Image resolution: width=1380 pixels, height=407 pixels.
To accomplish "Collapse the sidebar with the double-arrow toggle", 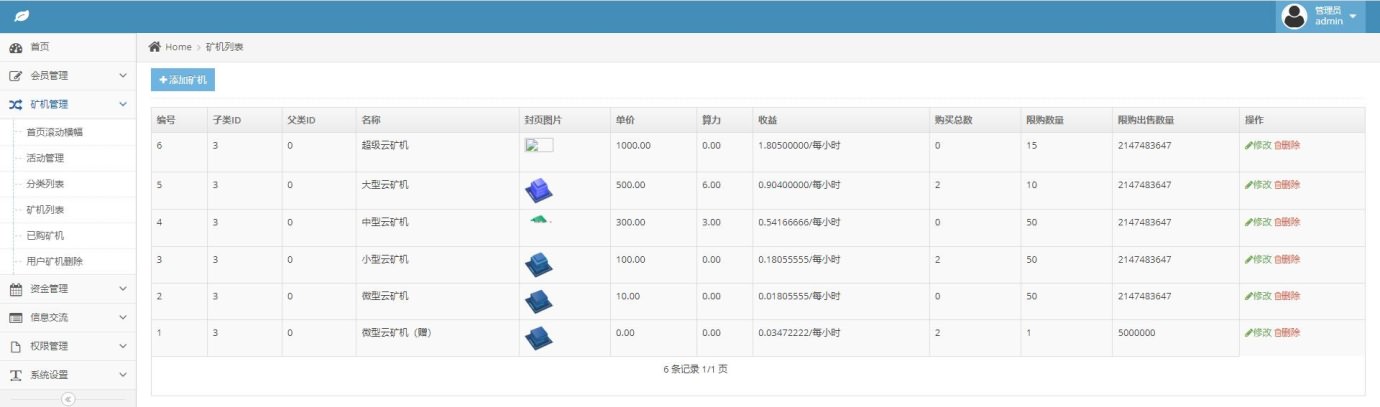I will (x=68, y=399).
